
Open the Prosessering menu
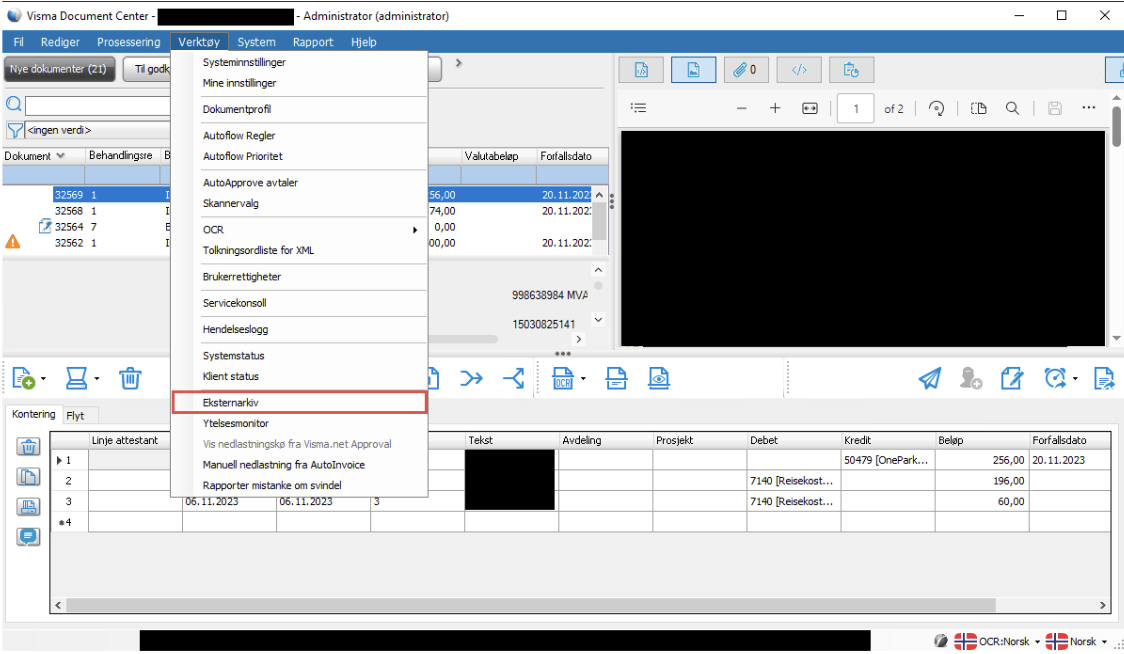pos(129,42)
